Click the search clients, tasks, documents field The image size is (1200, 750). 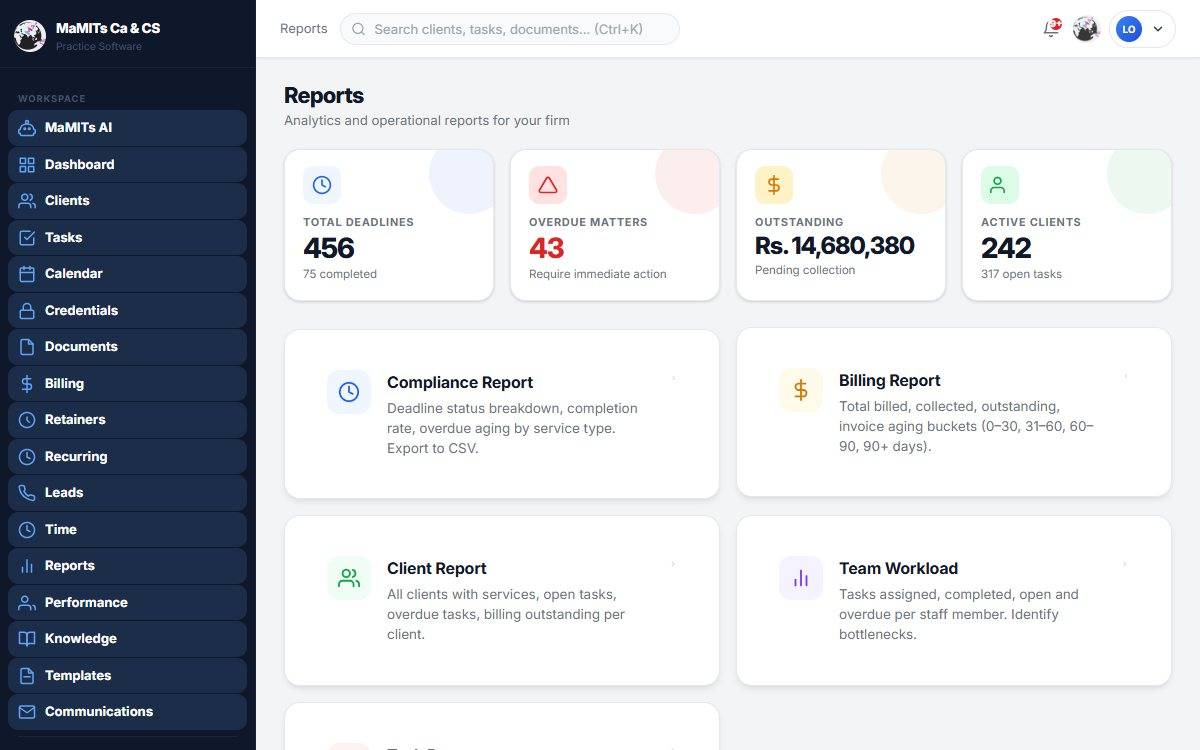[510, 29]
